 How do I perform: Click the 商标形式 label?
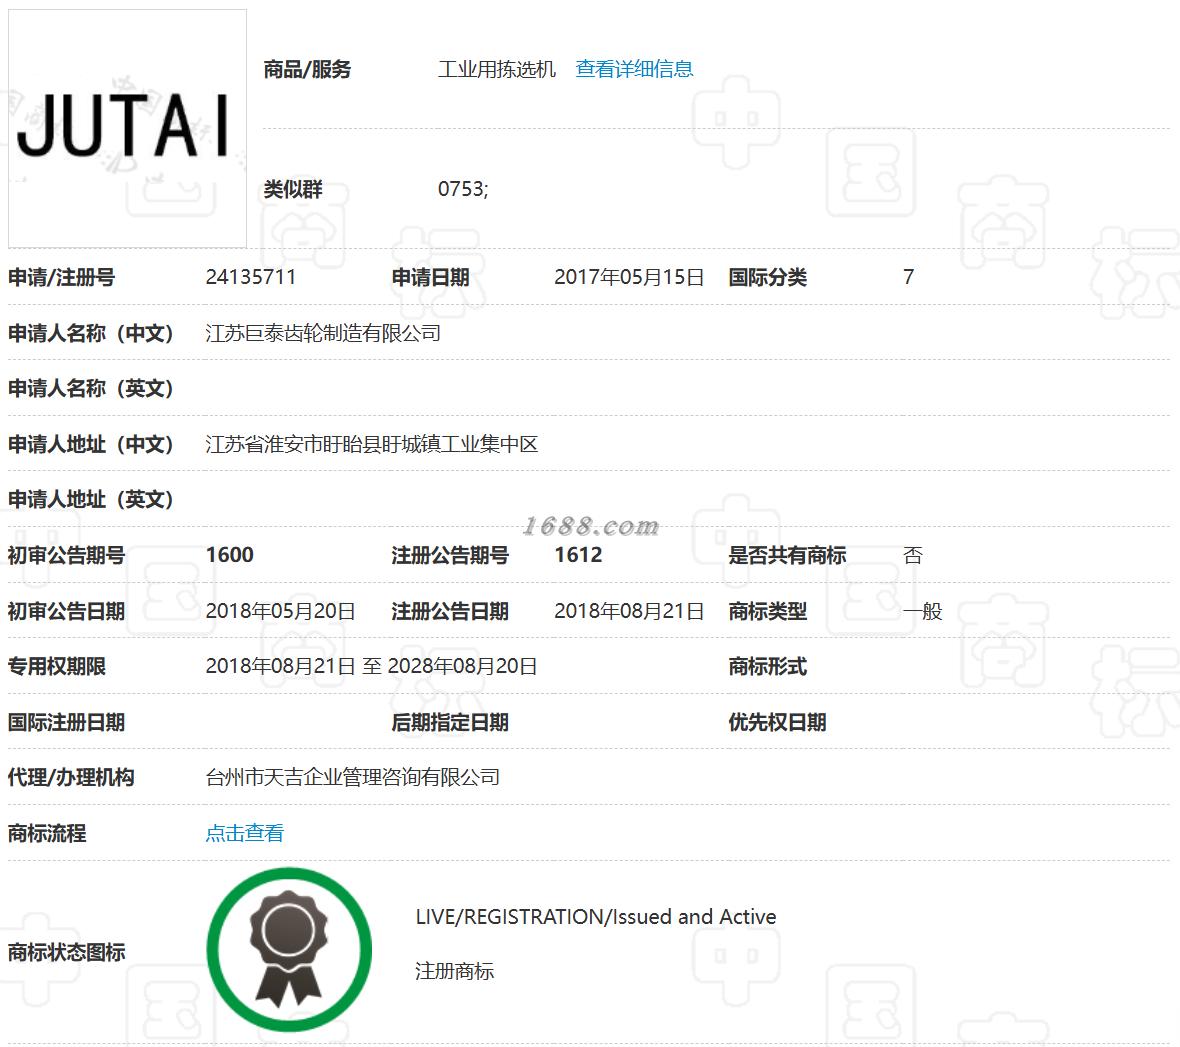coord(768,666)
